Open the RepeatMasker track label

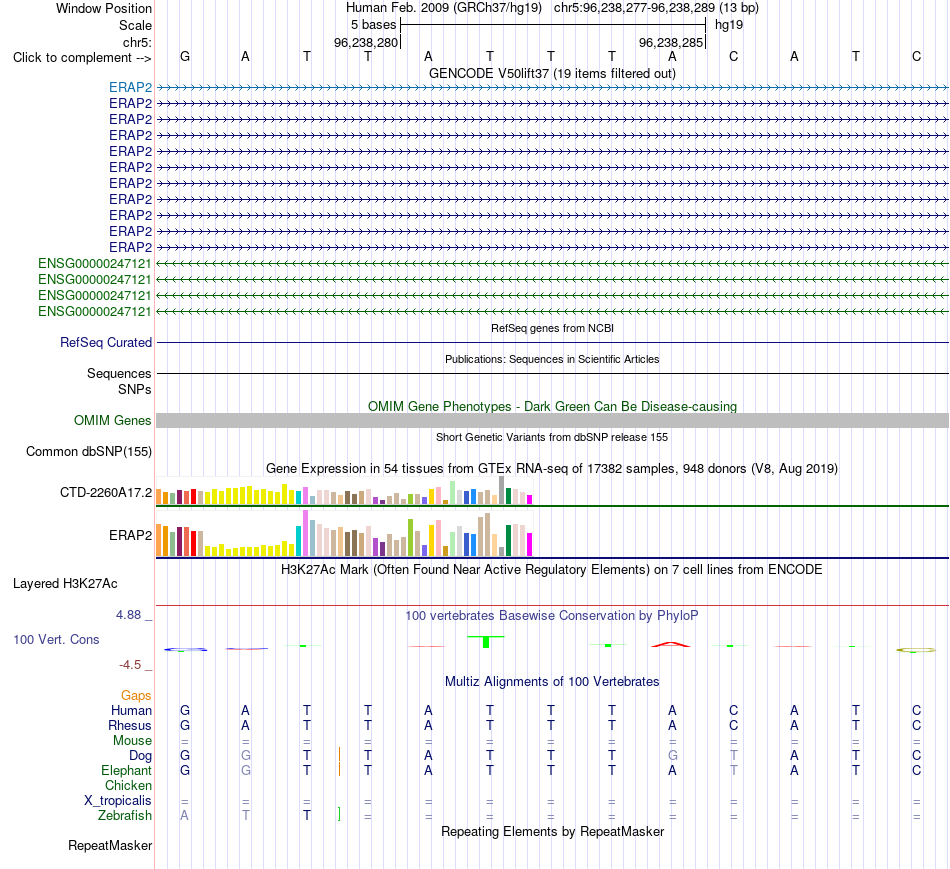tap(110, 845)
